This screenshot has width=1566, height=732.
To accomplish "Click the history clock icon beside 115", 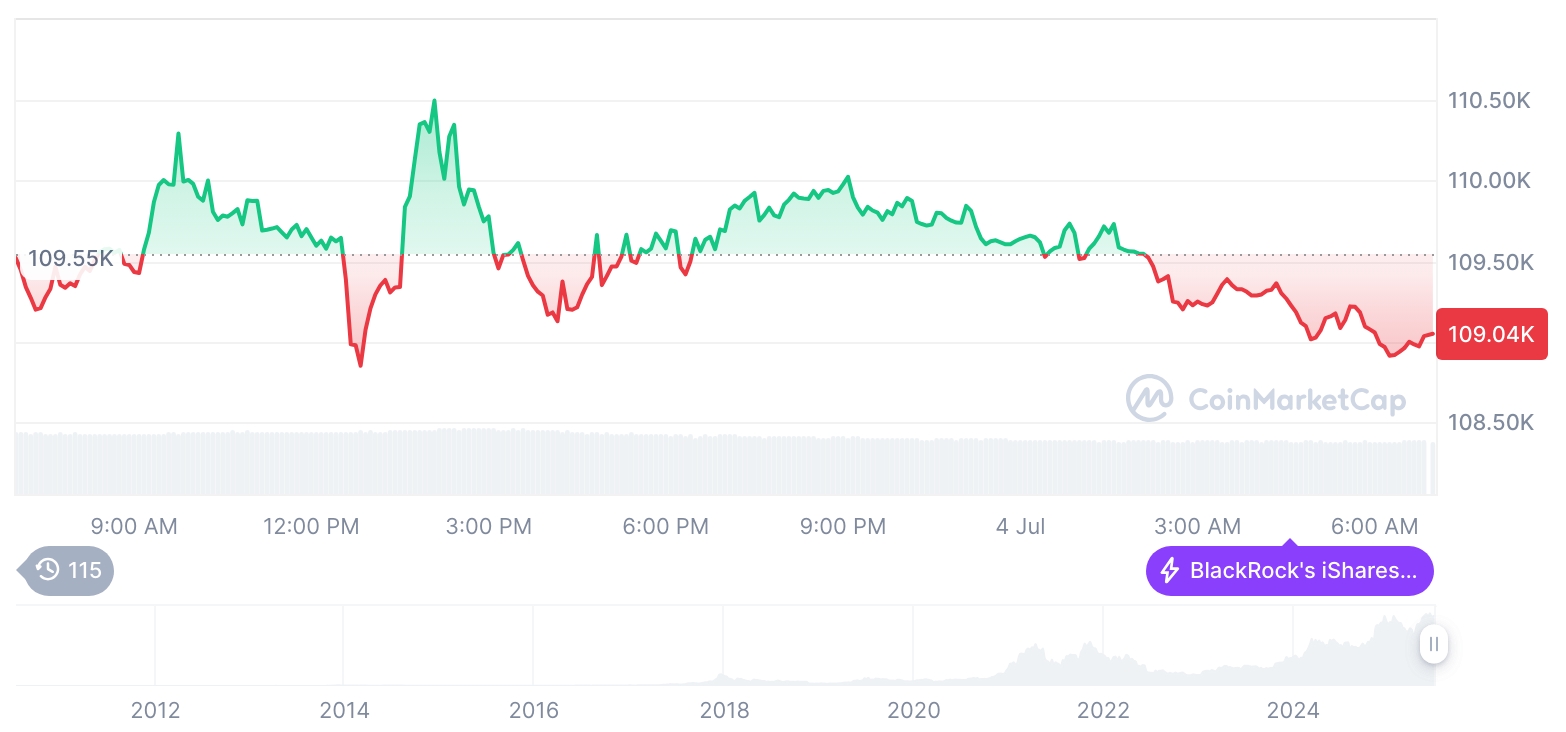I will click(x=47, y=570).
